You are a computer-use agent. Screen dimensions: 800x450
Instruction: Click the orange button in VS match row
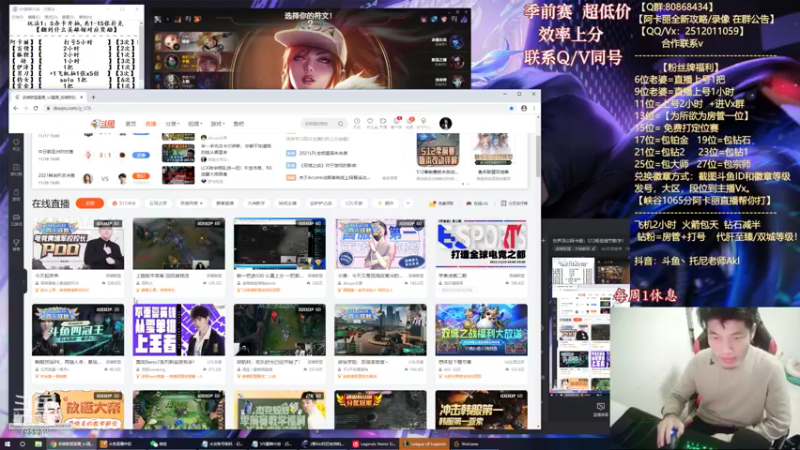click(141, 177)
